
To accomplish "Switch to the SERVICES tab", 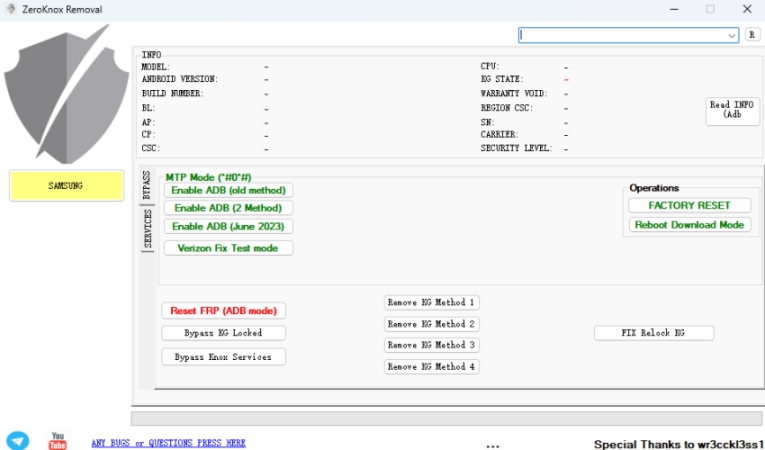I will pos(148,228).
